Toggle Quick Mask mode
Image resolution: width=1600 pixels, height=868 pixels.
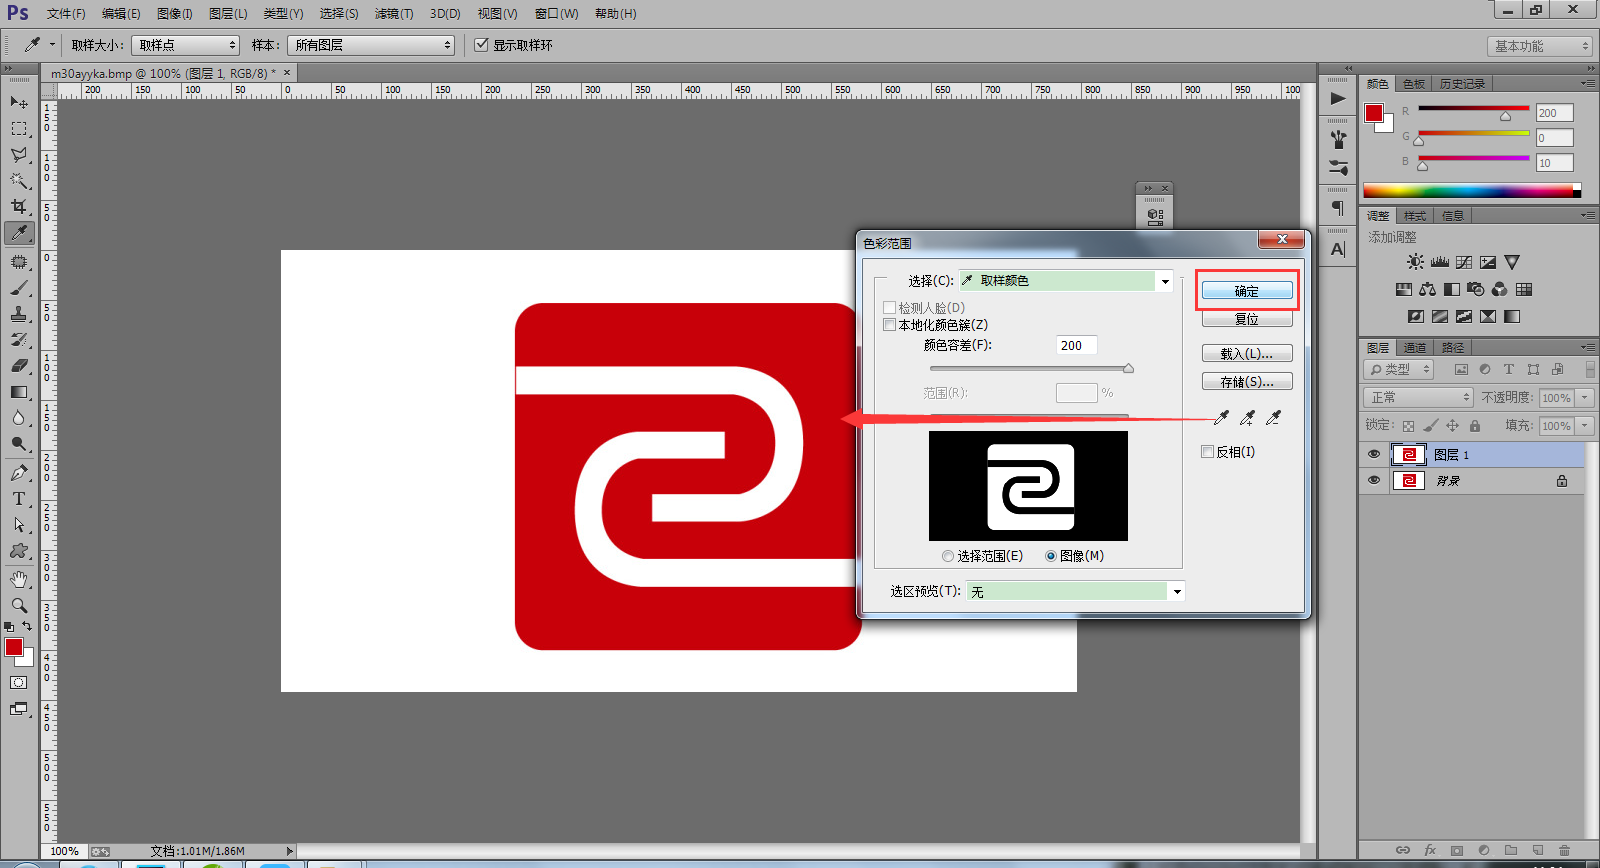[19, 683]
